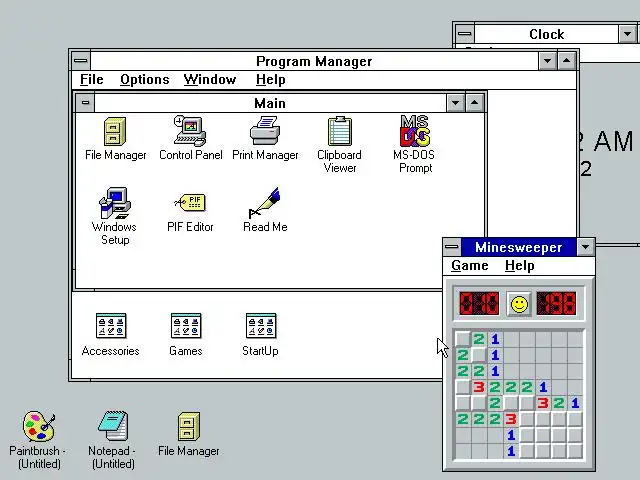Click the Main group title bar
The width and height of the screenshot is (640, 480).
[x=270, y=103]
